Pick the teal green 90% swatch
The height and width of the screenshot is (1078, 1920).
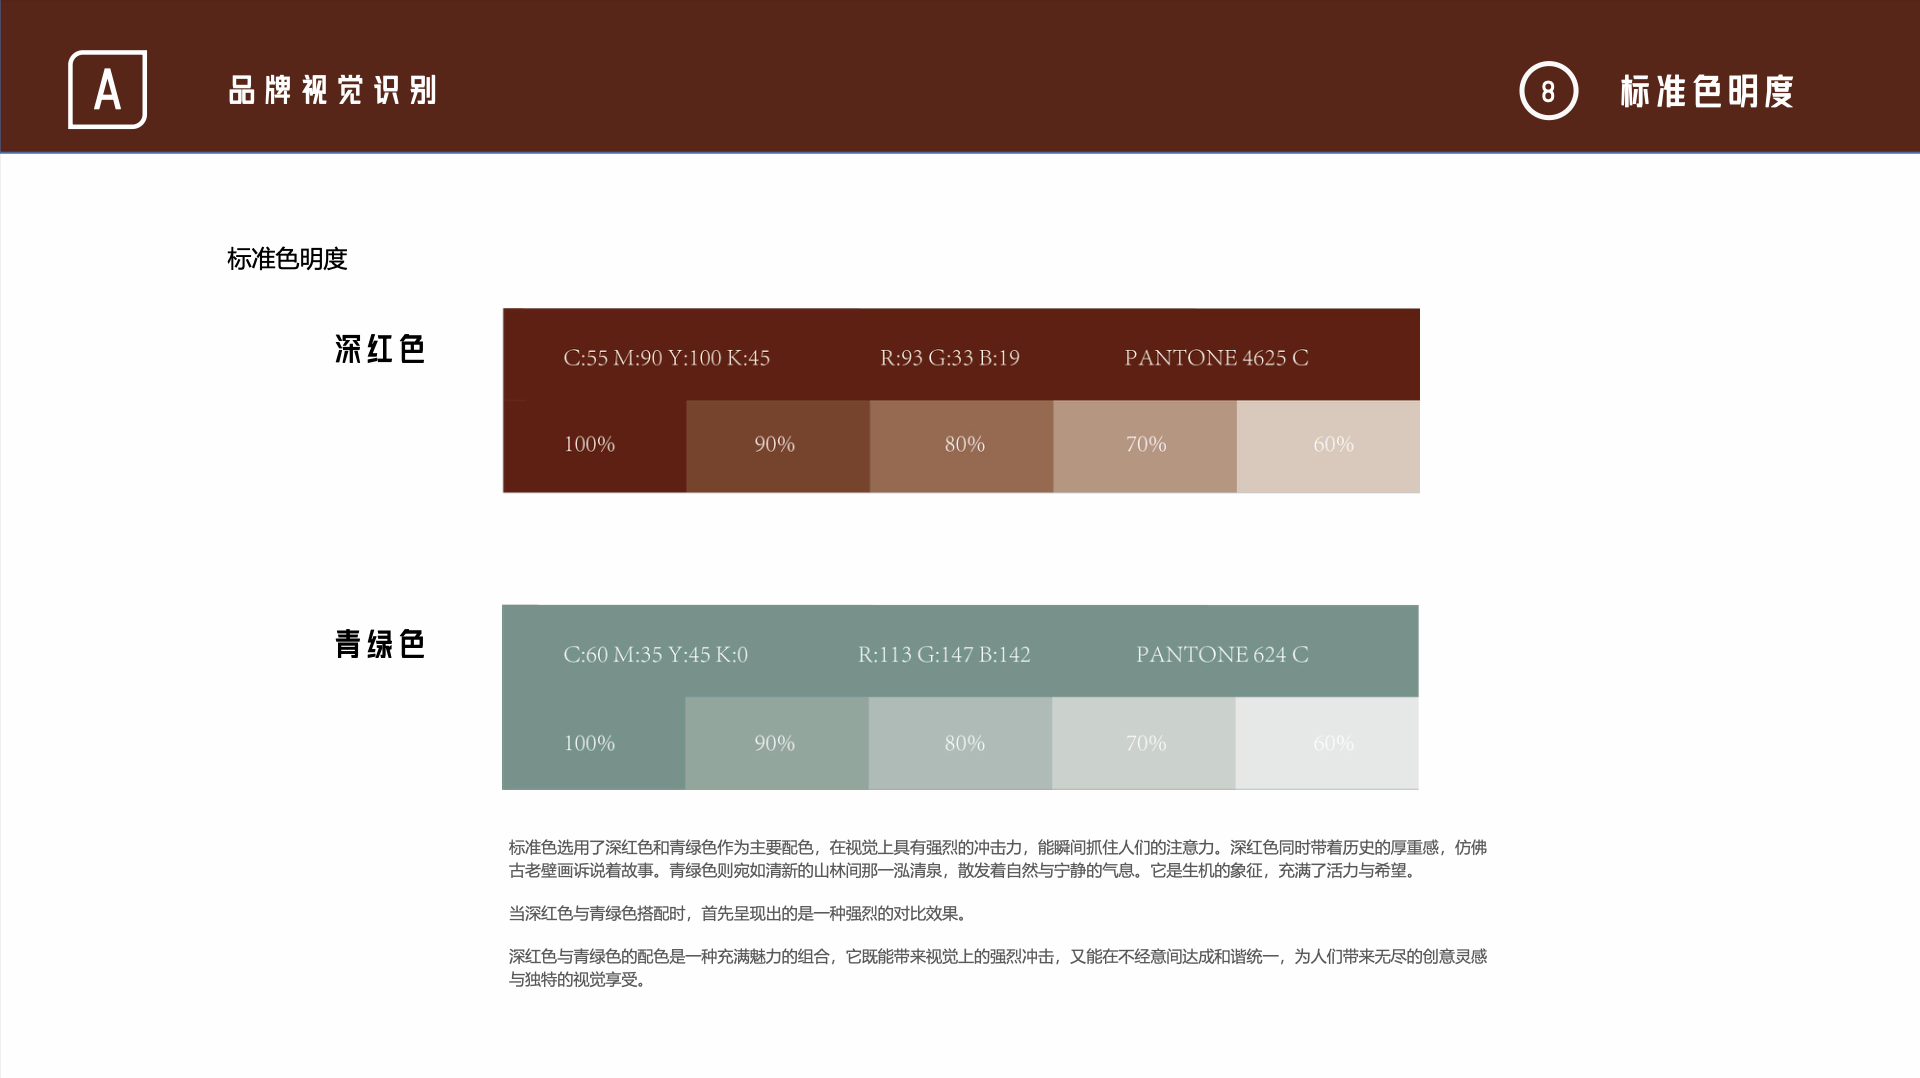[776, 743]
